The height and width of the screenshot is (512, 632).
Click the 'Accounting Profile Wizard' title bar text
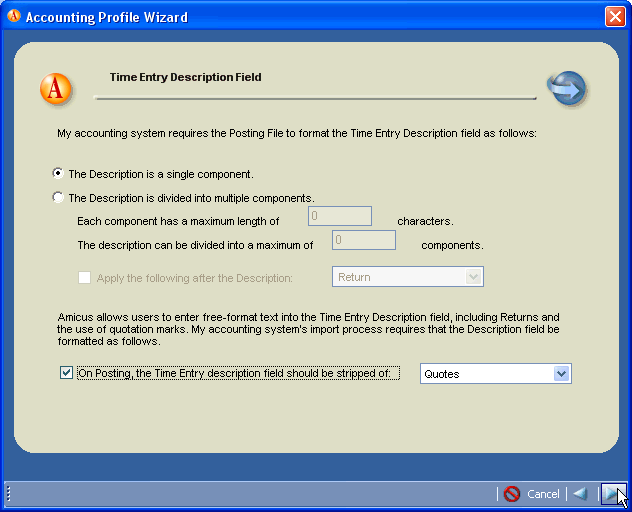click(x=106, y=17)
